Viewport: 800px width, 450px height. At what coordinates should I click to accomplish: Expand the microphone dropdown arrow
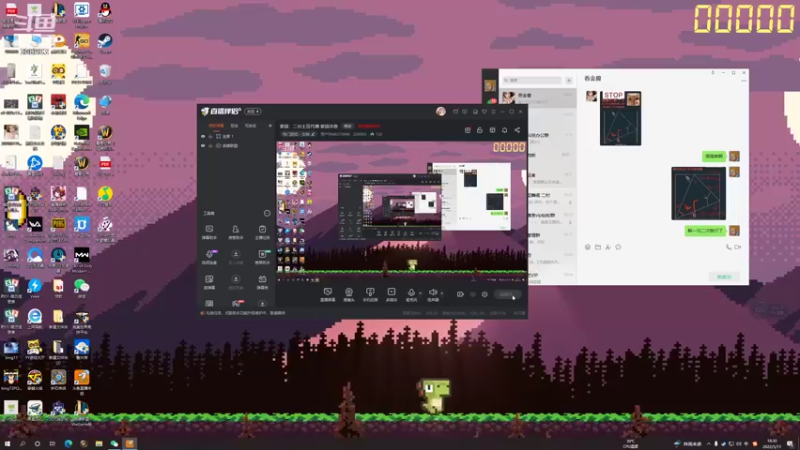[420, 293]
